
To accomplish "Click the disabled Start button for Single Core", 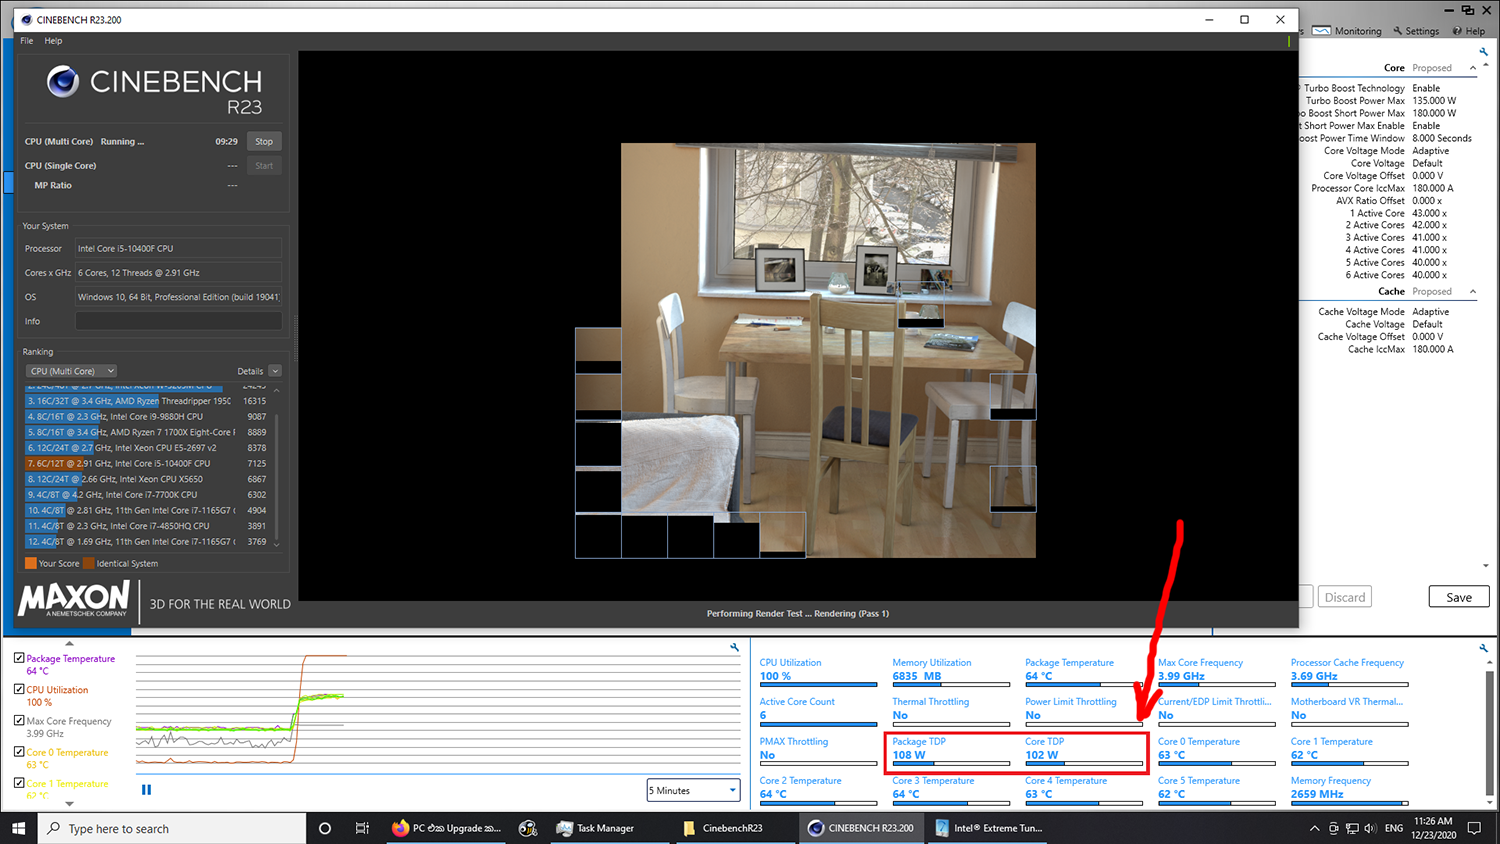I will pos(264,166).
